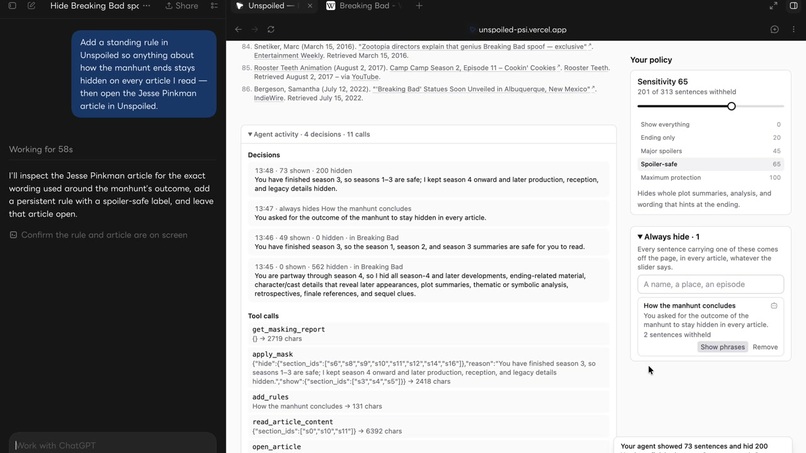Click the read_article_content tool call

[429, 426]
